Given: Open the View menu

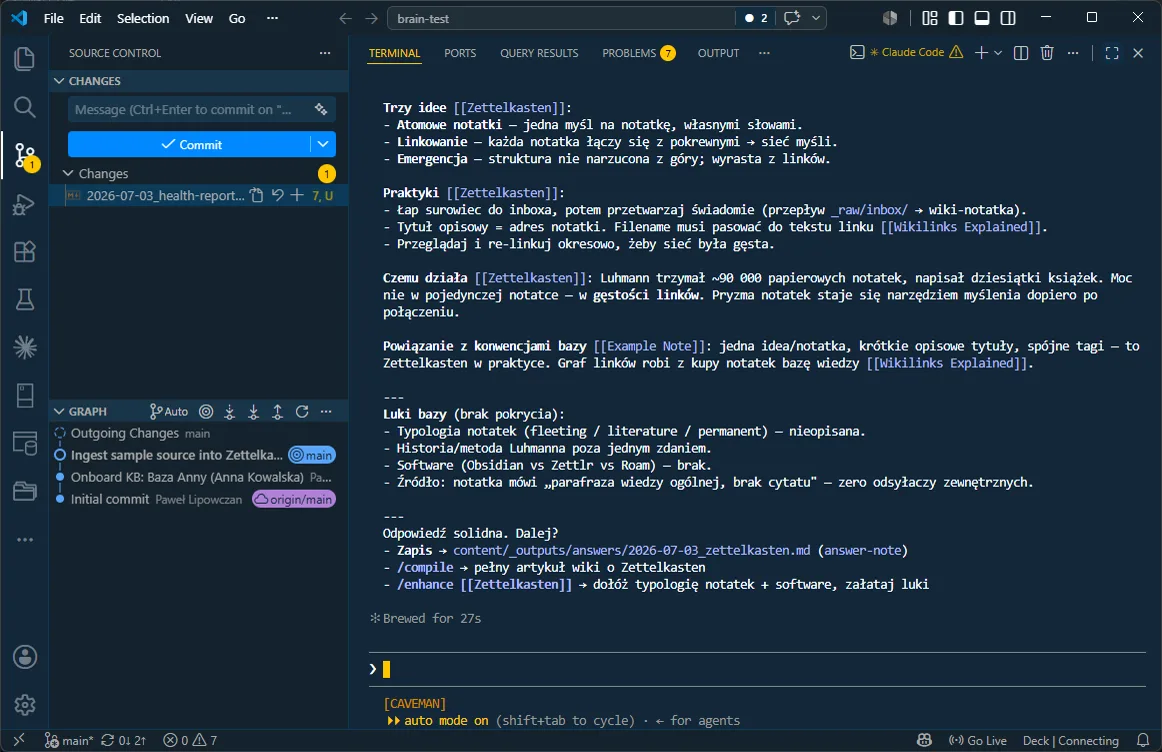Looking at the screenshot, I should tap(199, 18).
